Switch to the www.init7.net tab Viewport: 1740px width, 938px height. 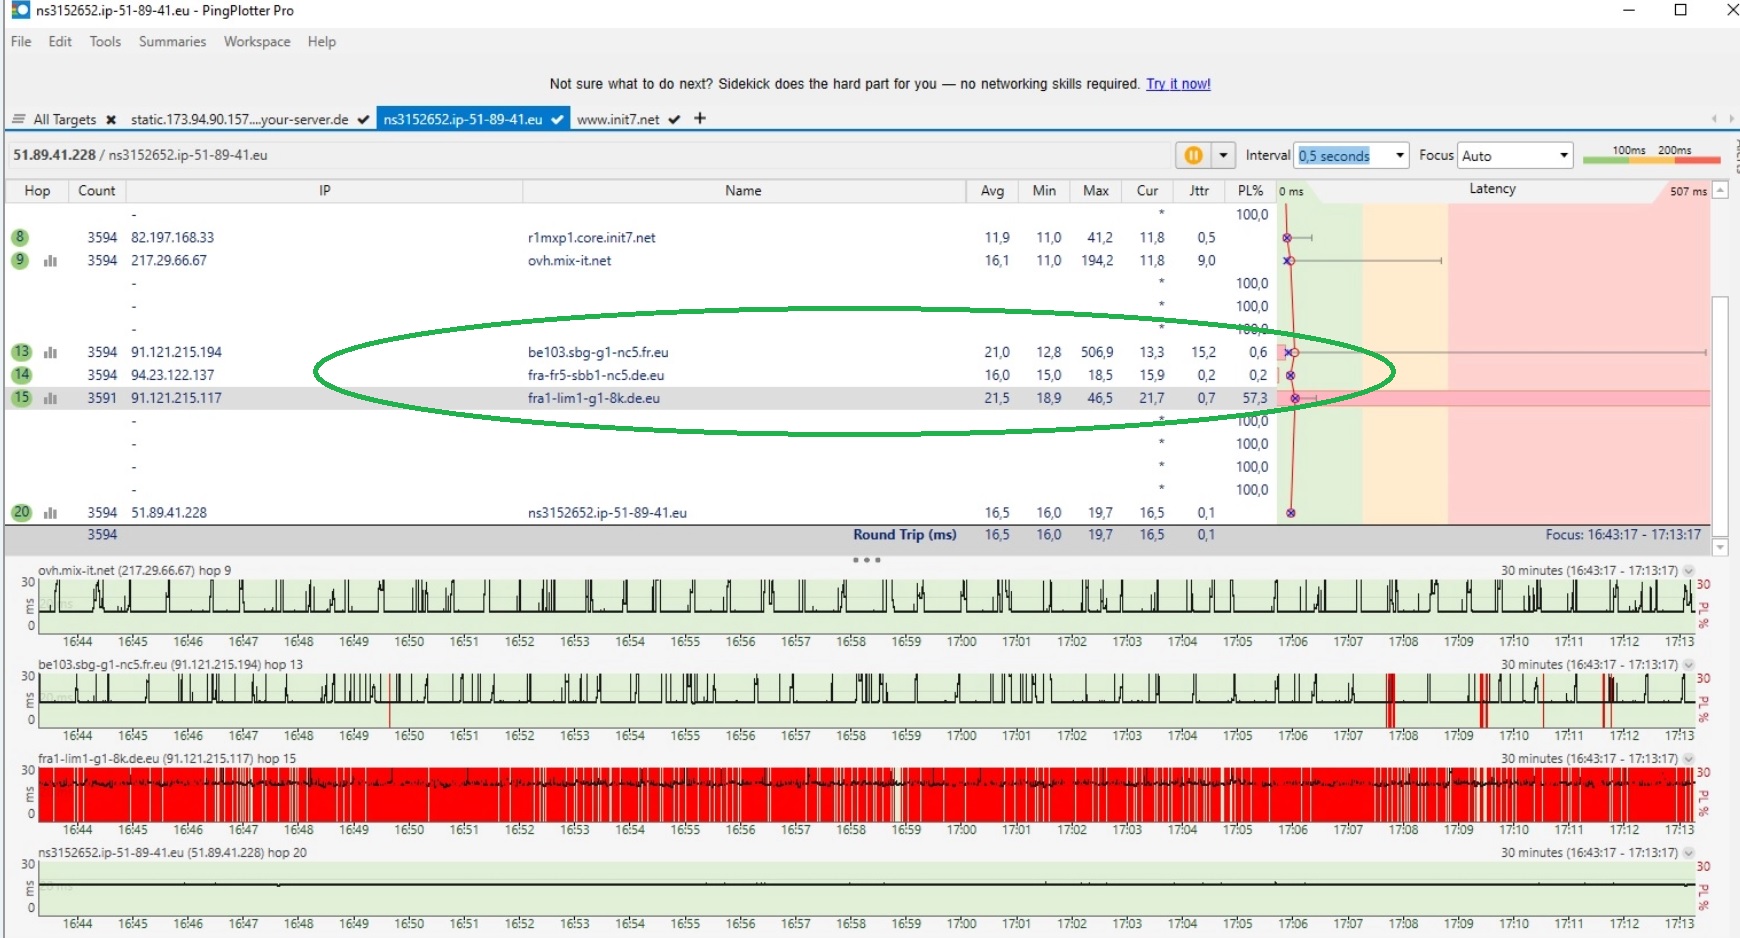pyautogui.click(x=618, y=120)
